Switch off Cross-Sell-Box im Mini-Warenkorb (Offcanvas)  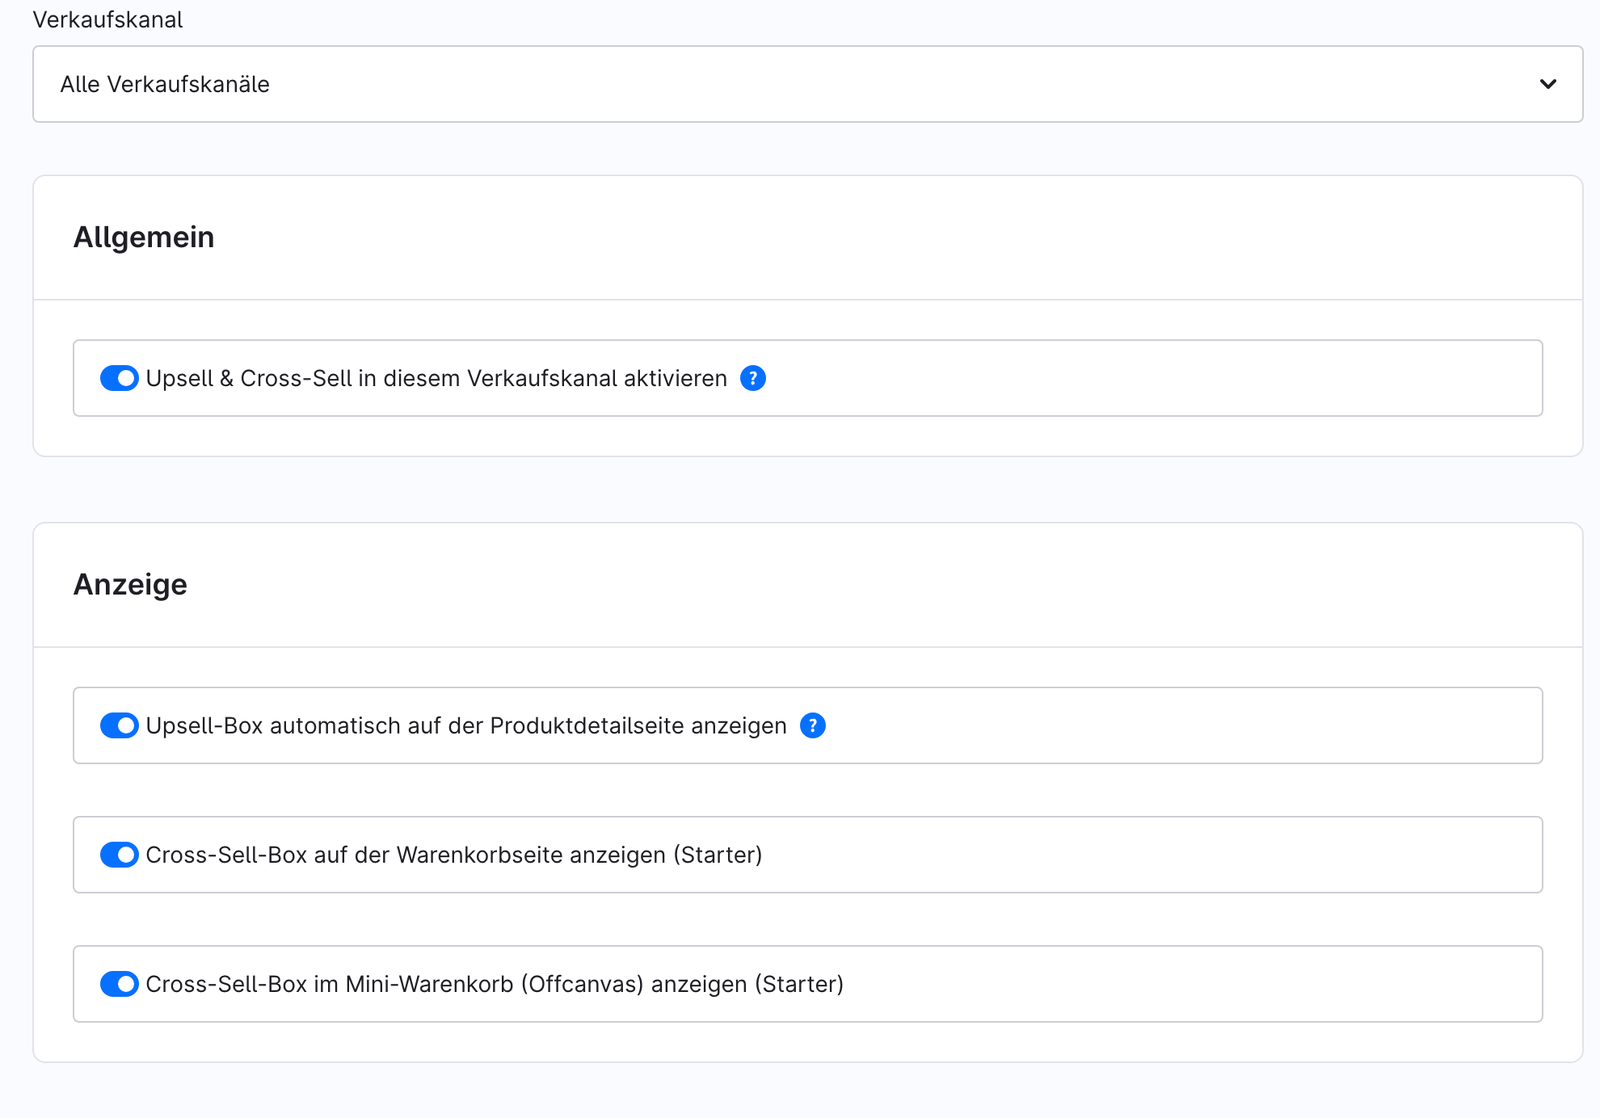119,984
